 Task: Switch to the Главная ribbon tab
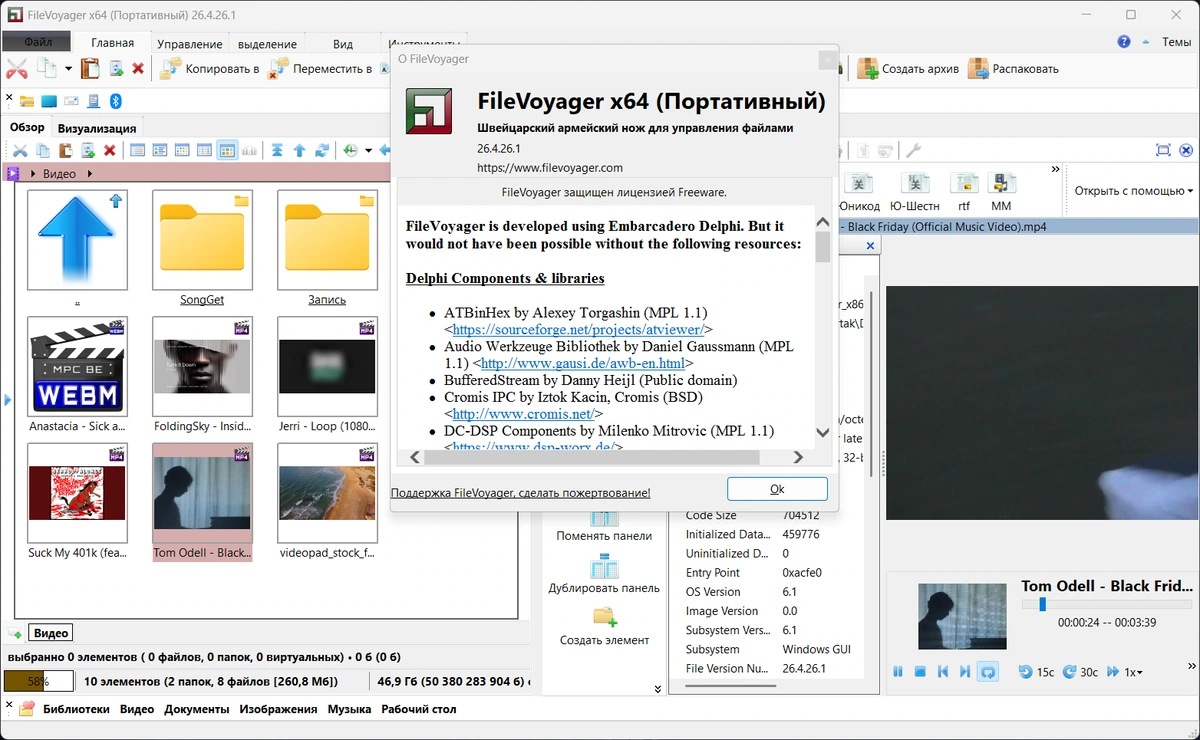(x=112, y=43)
